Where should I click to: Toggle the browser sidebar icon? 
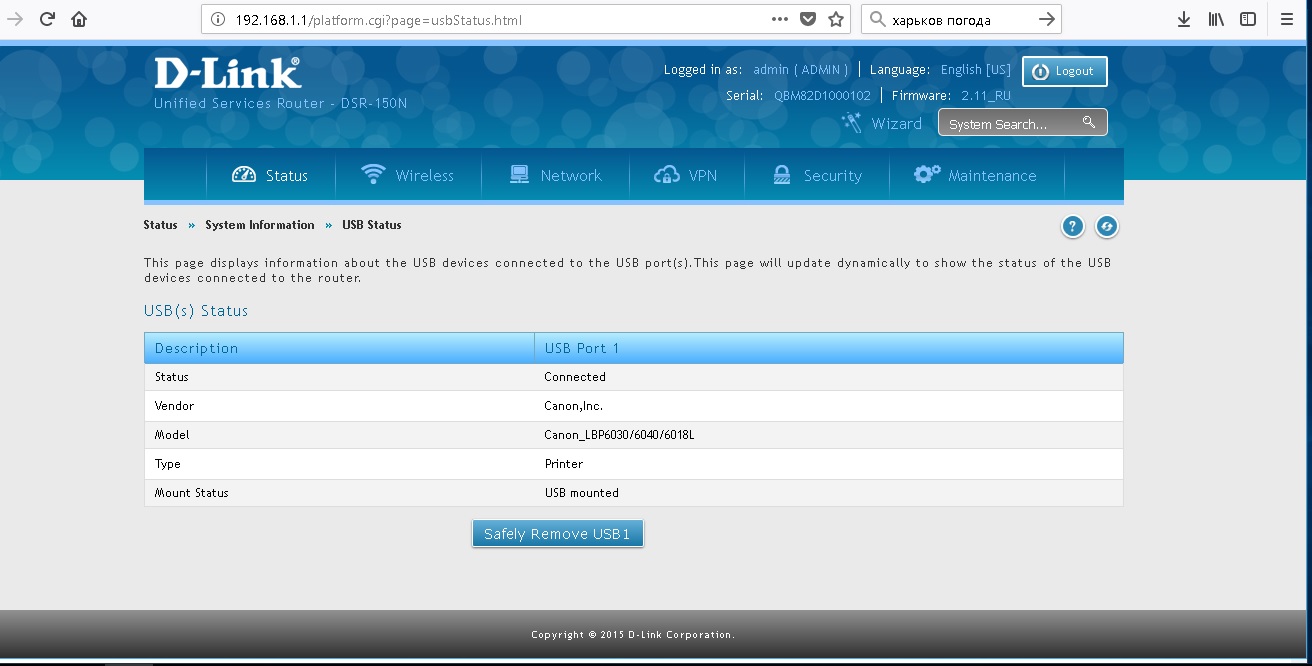(1248, 19)
